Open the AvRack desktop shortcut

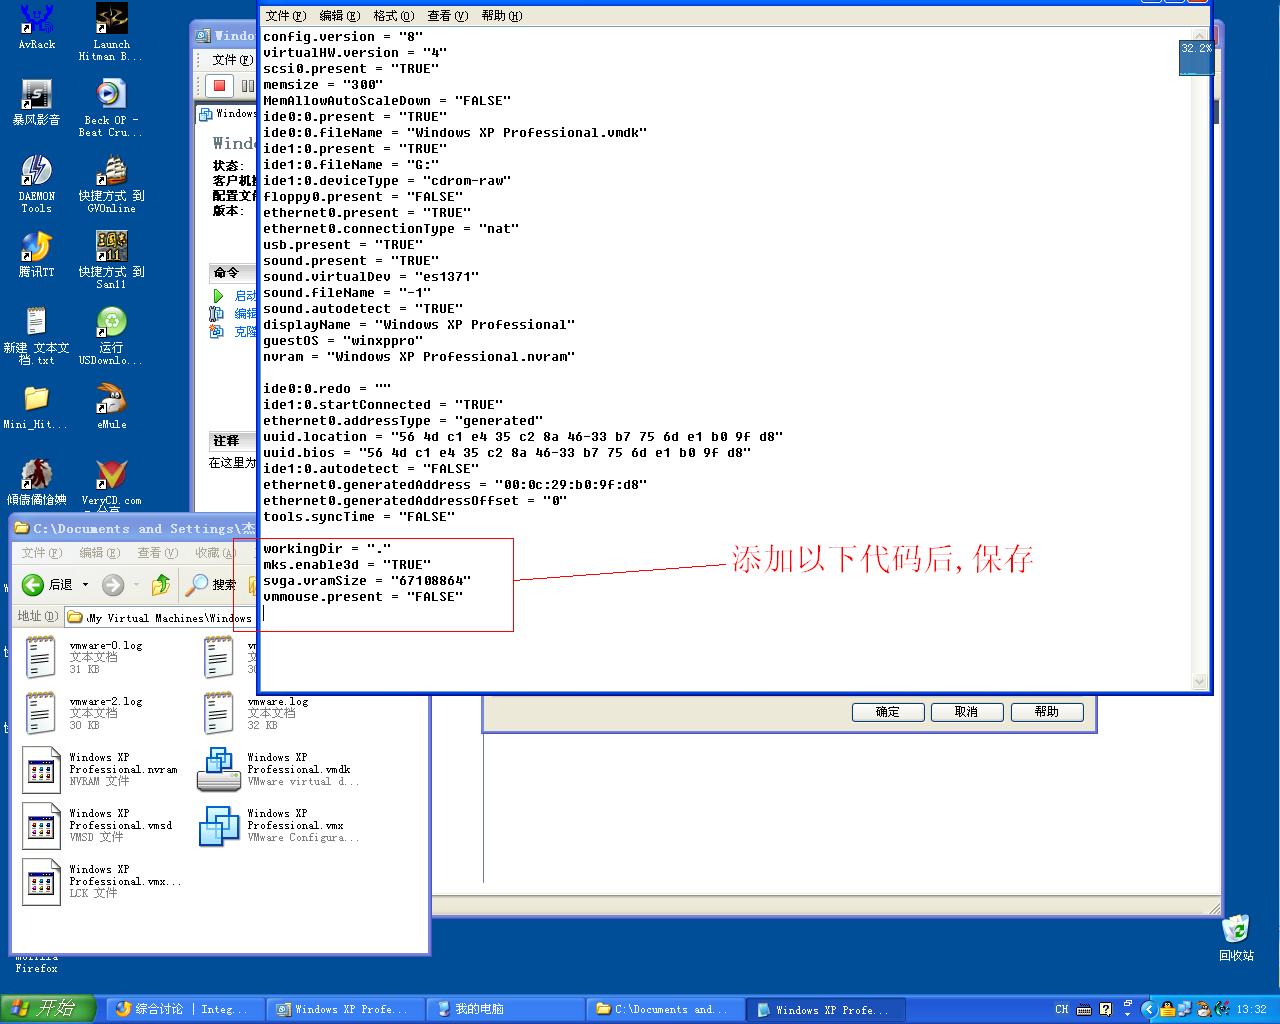[37, 26]
